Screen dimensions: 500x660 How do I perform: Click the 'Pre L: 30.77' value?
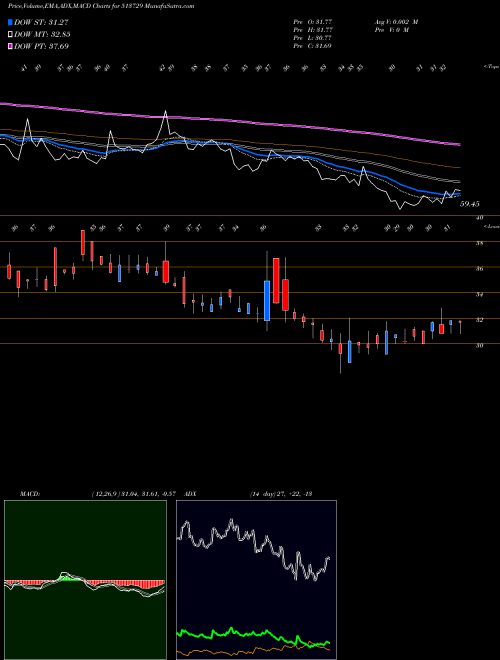pos(313,38)
